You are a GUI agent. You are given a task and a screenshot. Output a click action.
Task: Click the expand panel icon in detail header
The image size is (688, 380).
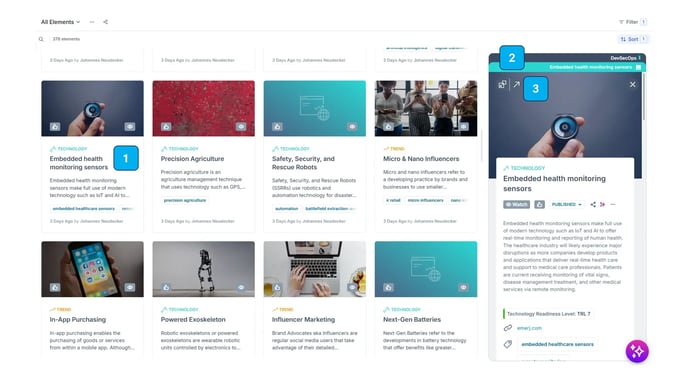(x=502, y=84)
